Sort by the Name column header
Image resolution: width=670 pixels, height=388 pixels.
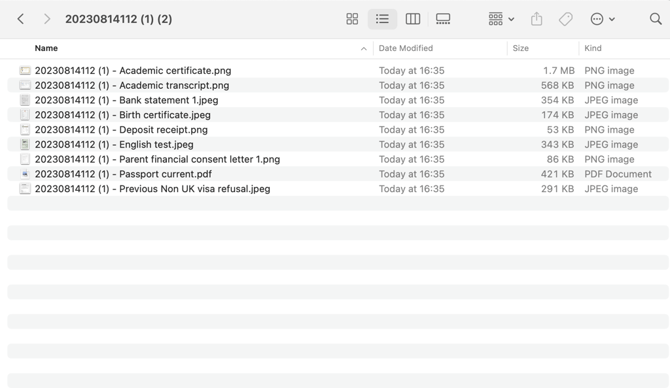(x=46, y=48)
